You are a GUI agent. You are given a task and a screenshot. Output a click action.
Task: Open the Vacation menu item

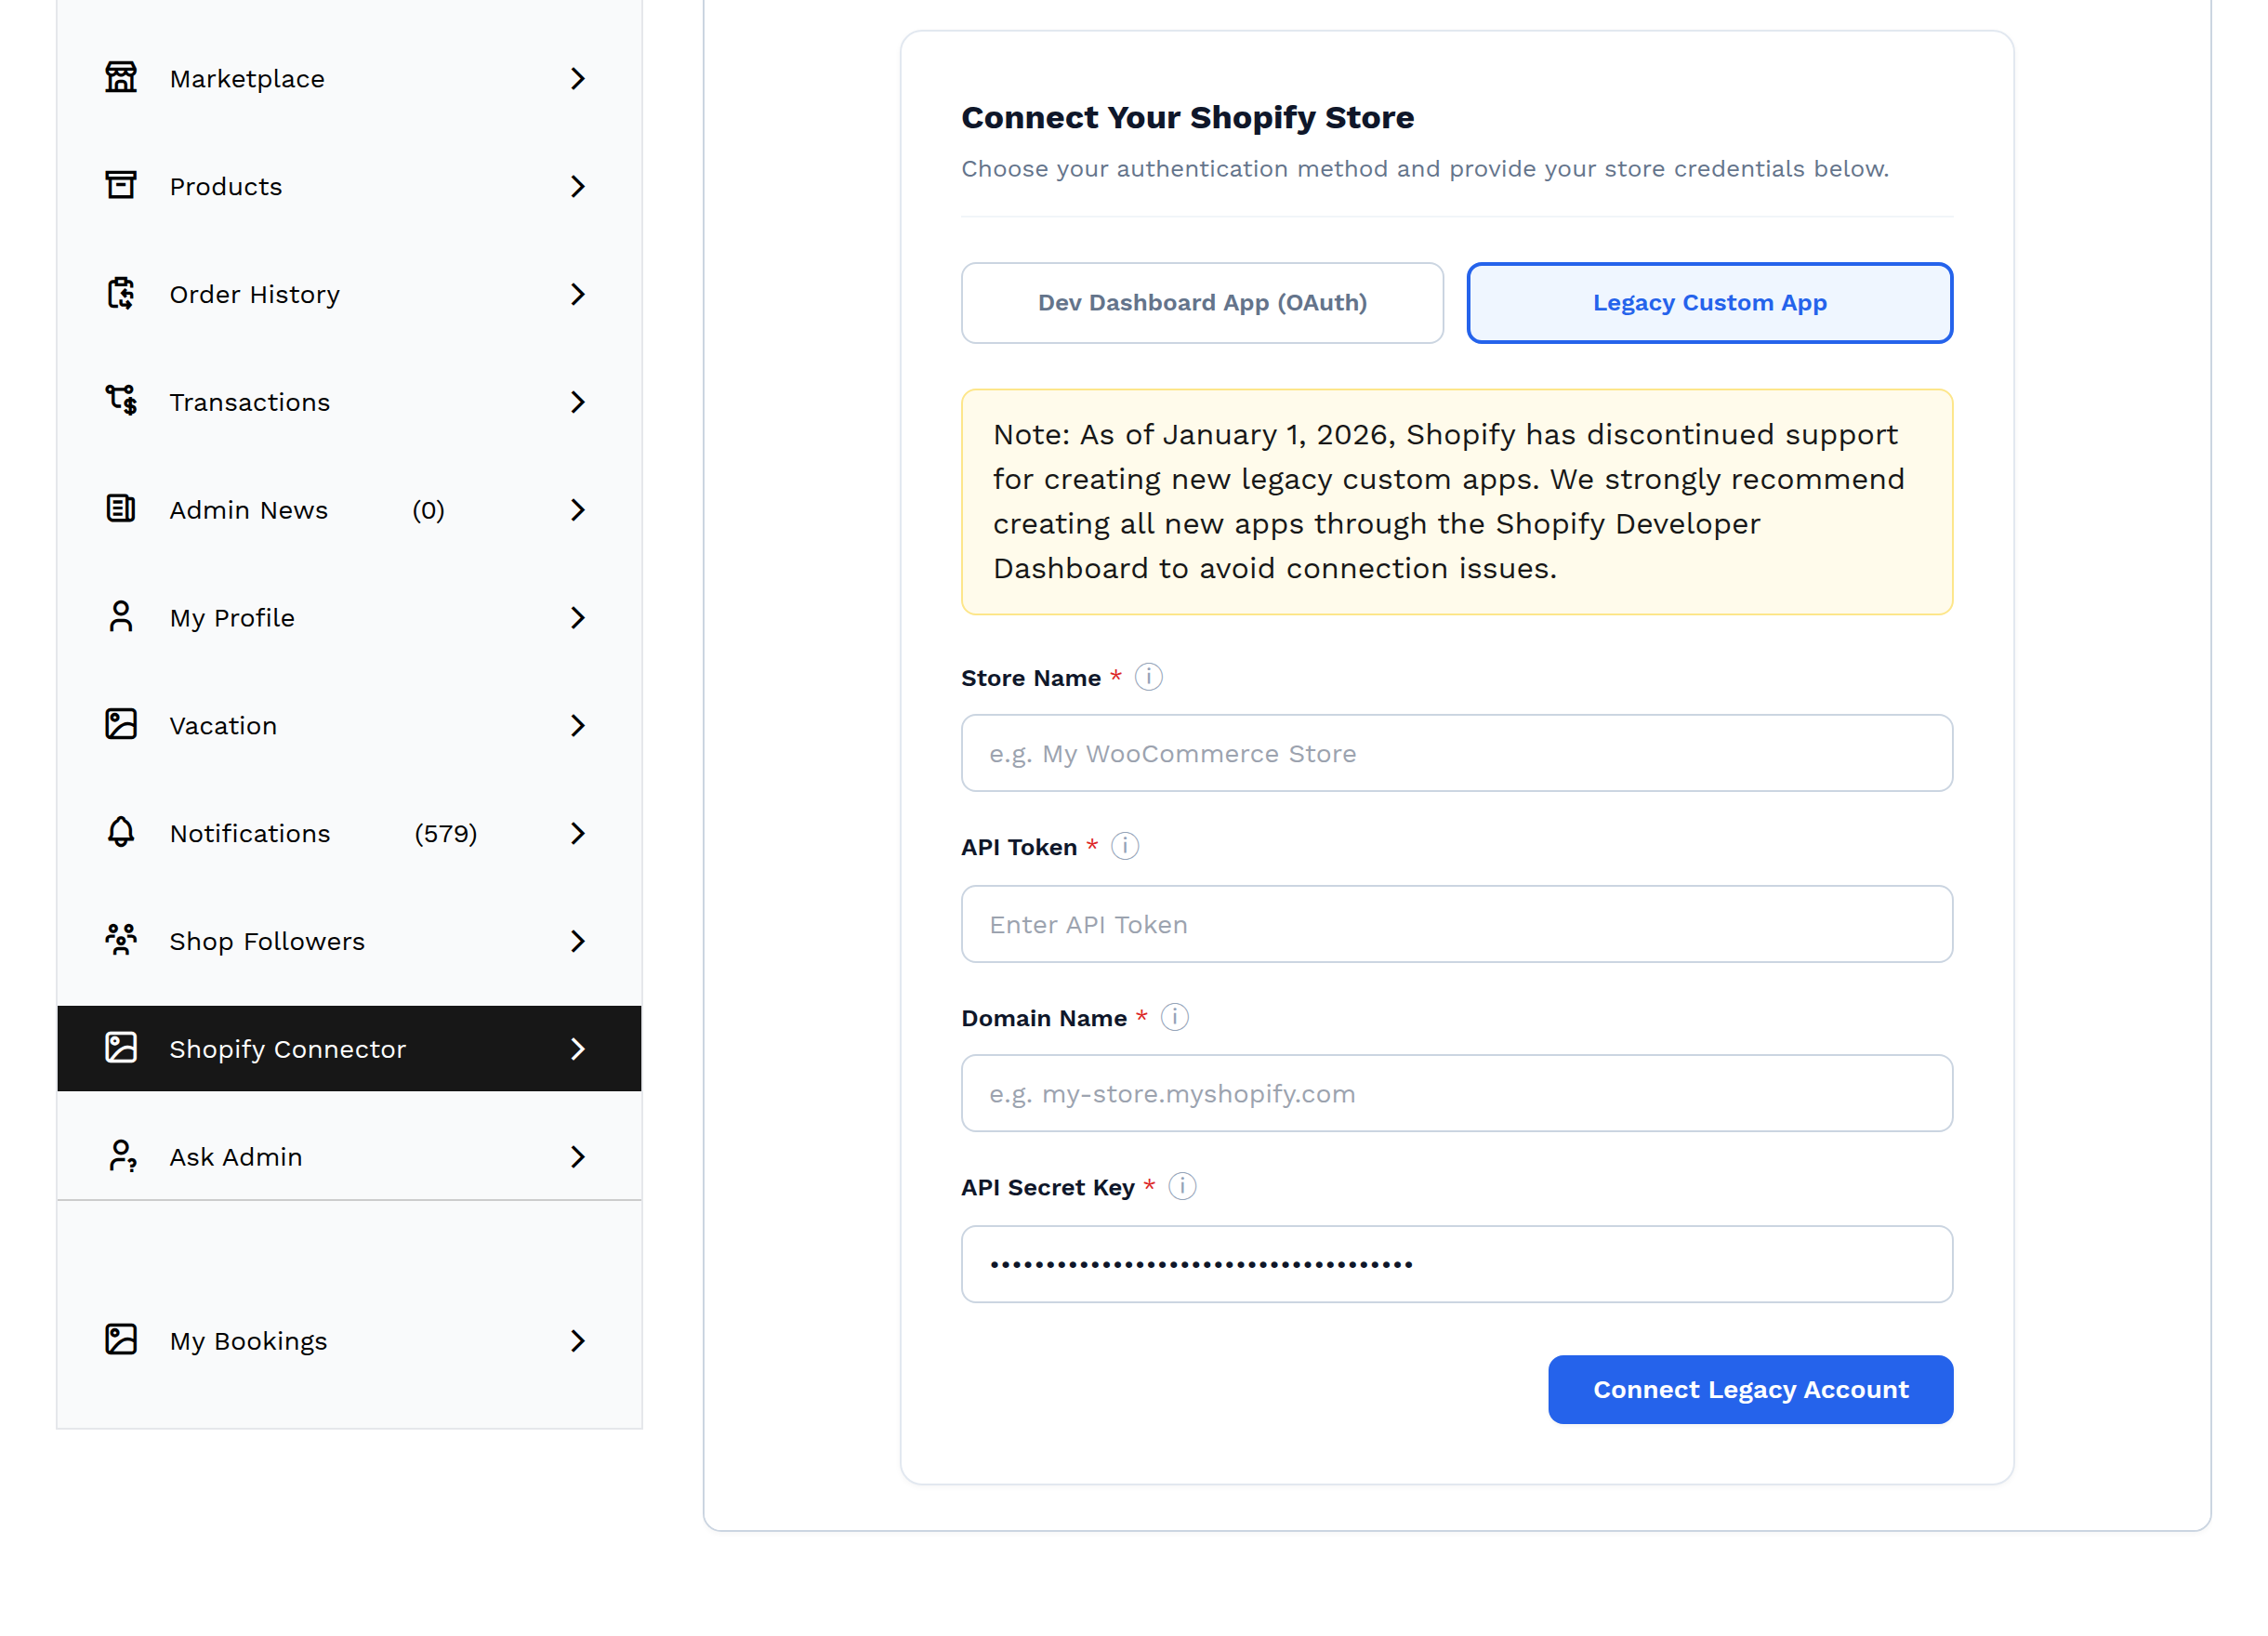tap(349, 727)
